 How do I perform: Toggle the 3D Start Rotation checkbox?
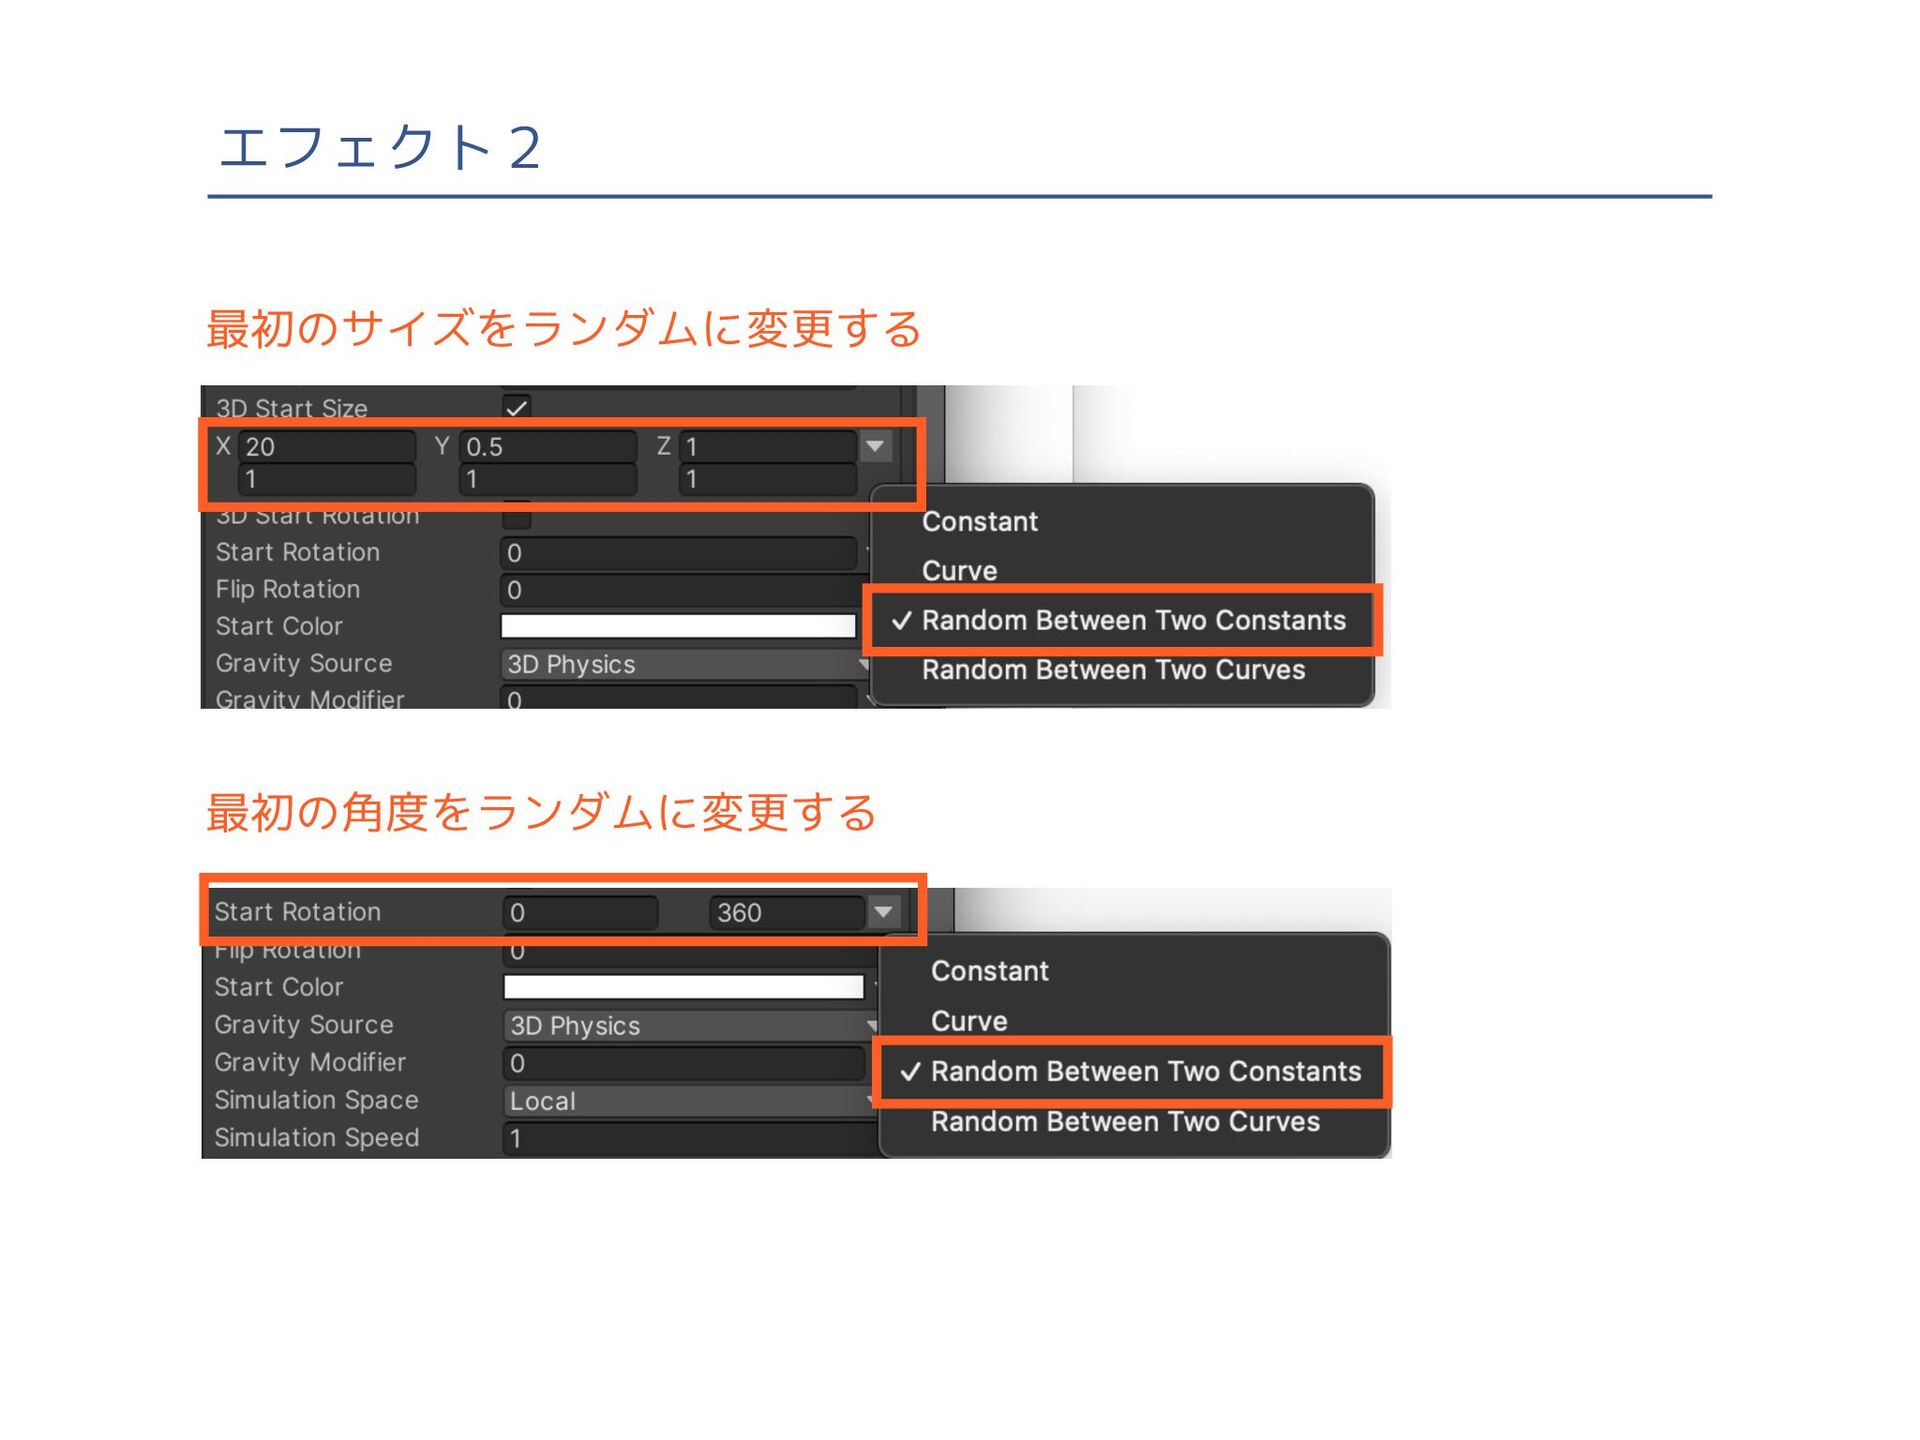[516, 519]
